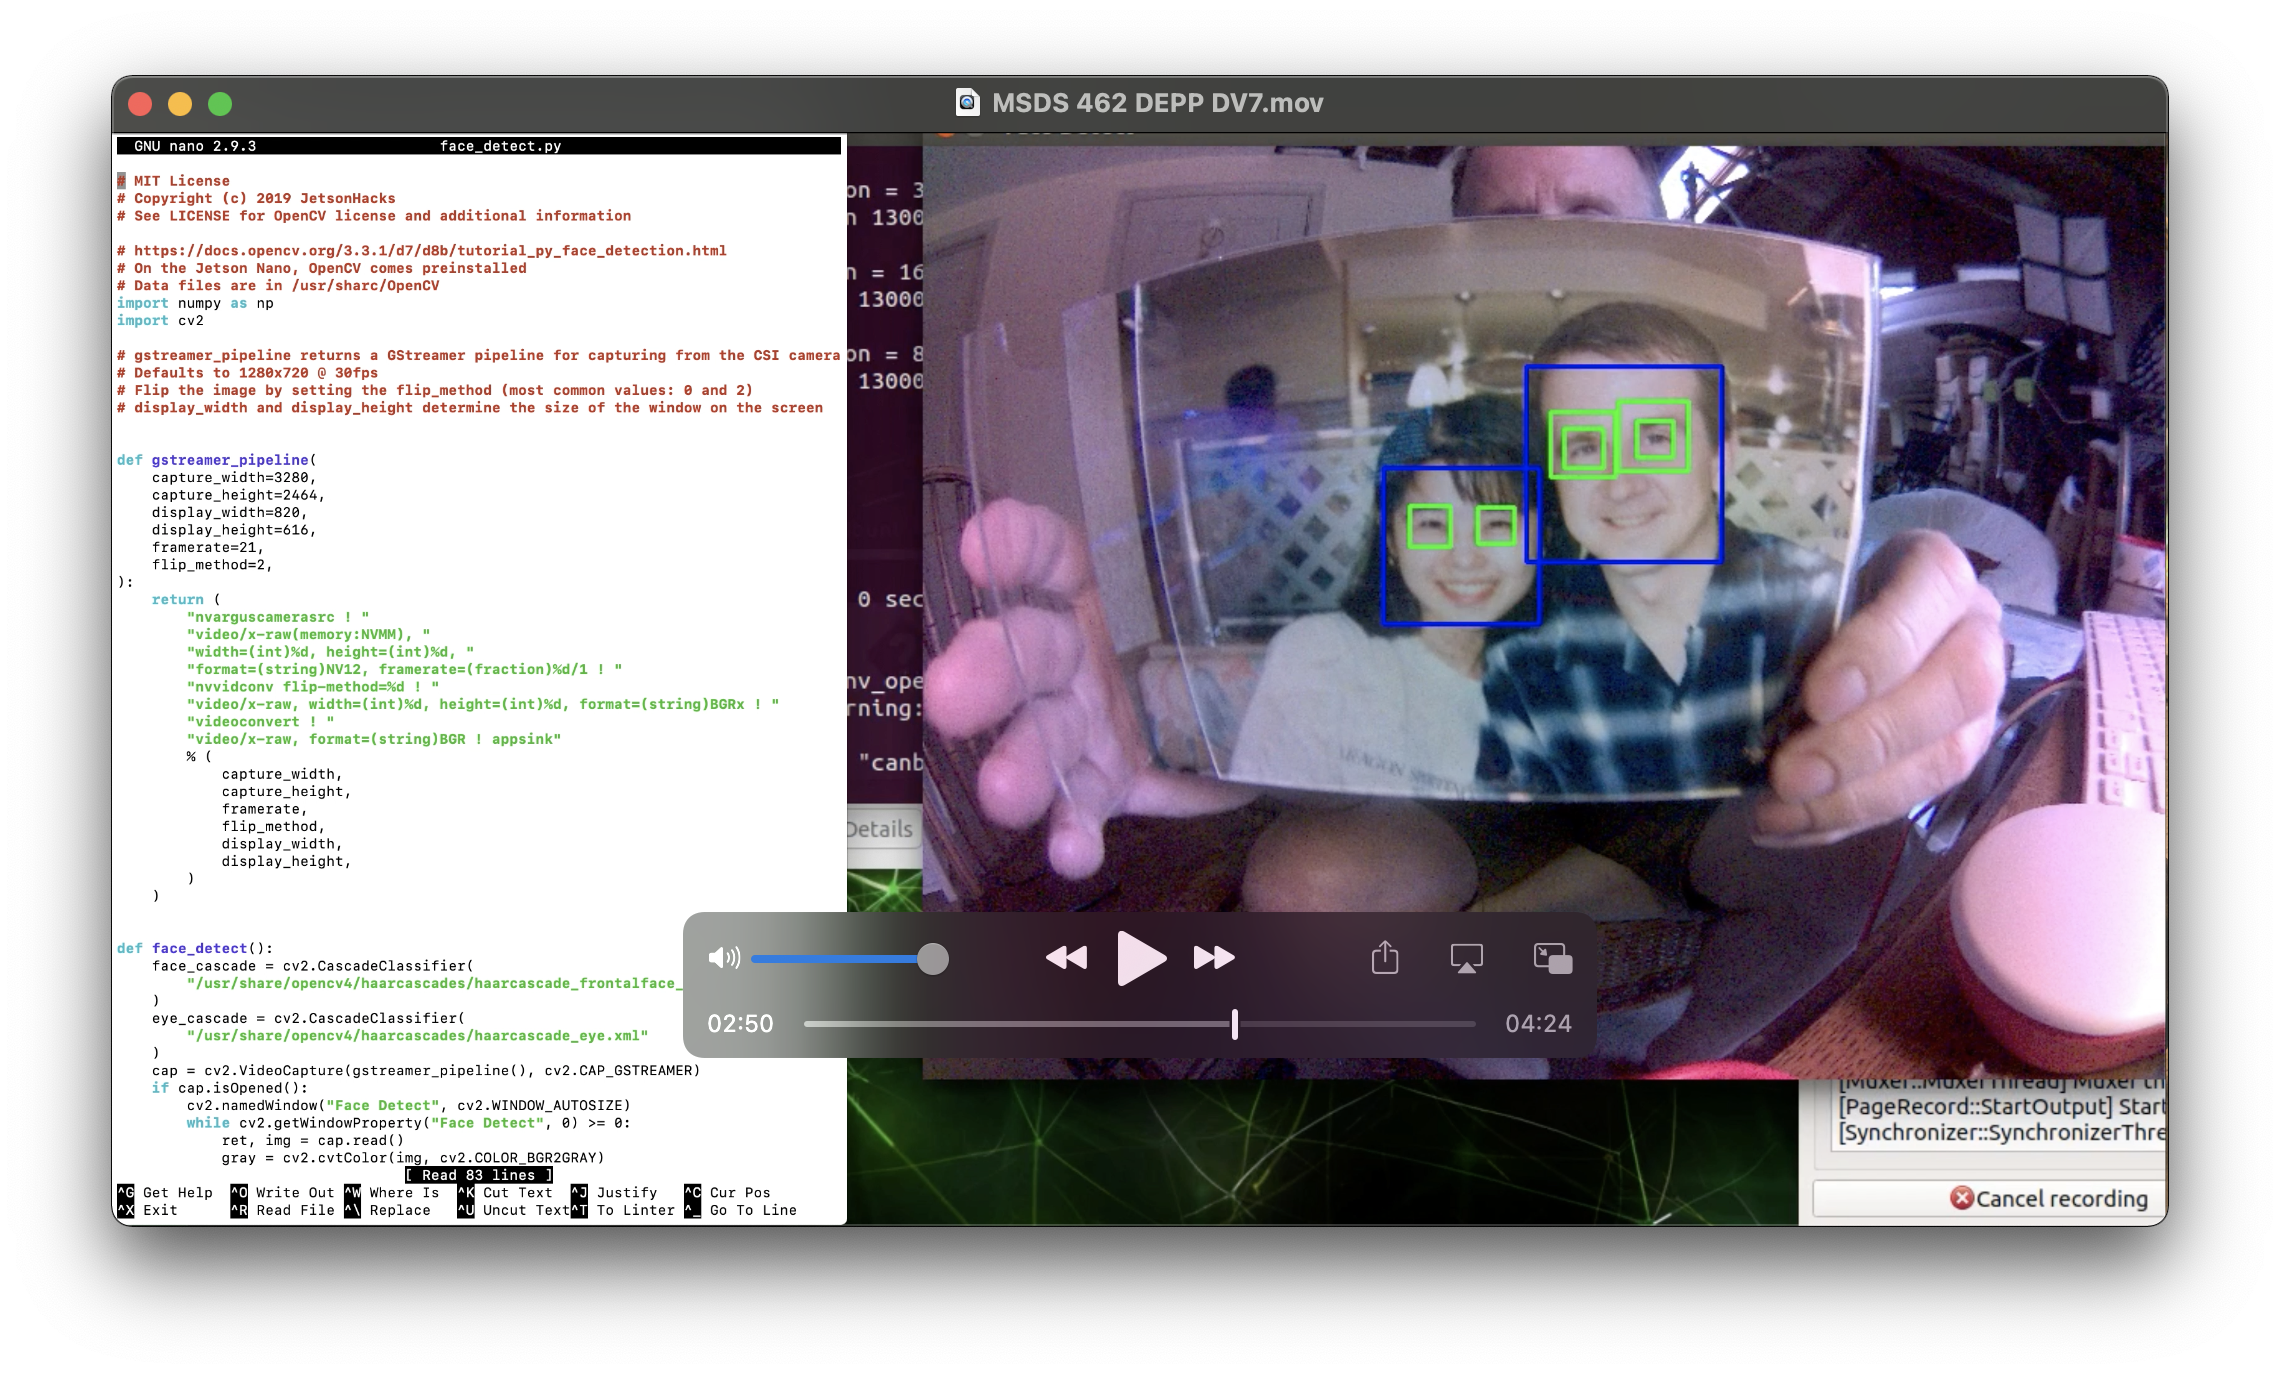This screenshot has height=1374, width=2280.
Task: Click the 'flip_method=2,' line
Action: coord(212,565)
